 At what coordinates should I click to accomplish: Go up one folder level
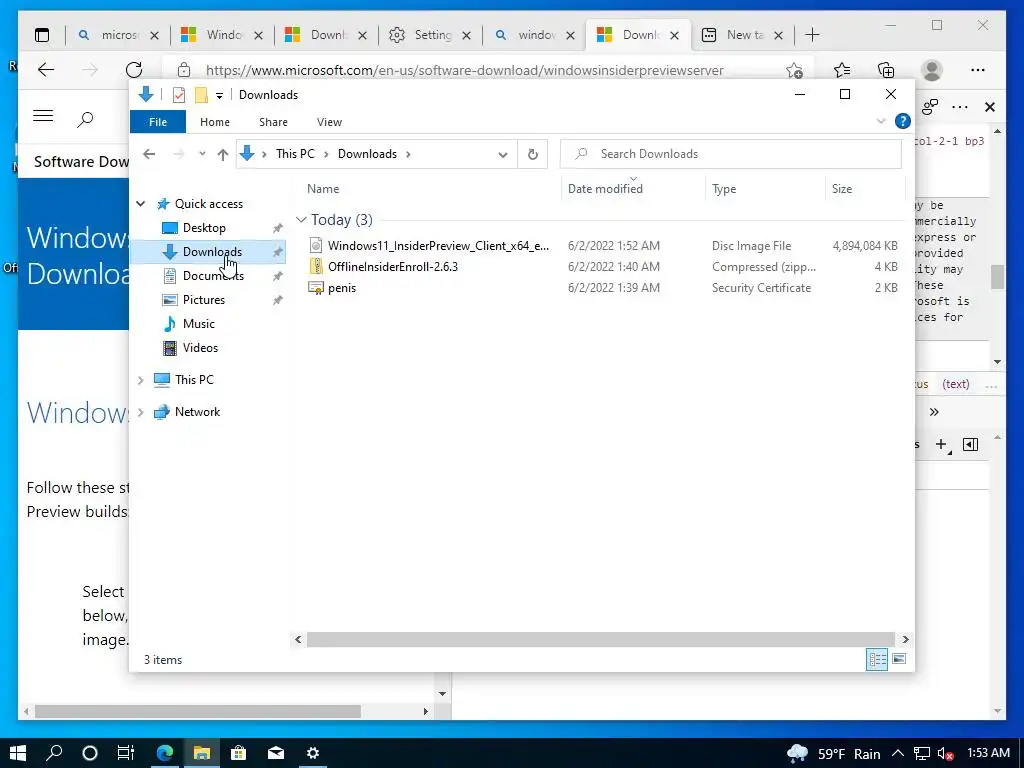(223, 154)
